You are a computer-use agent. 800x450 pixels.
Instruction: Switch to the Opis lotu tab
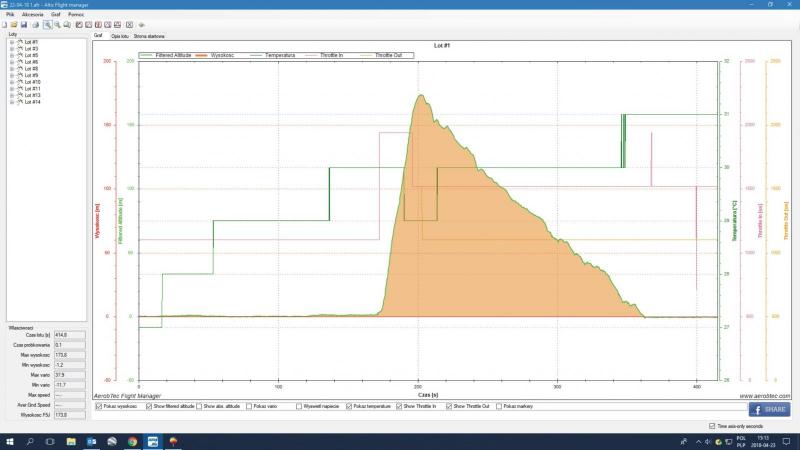tap(118, 35)
